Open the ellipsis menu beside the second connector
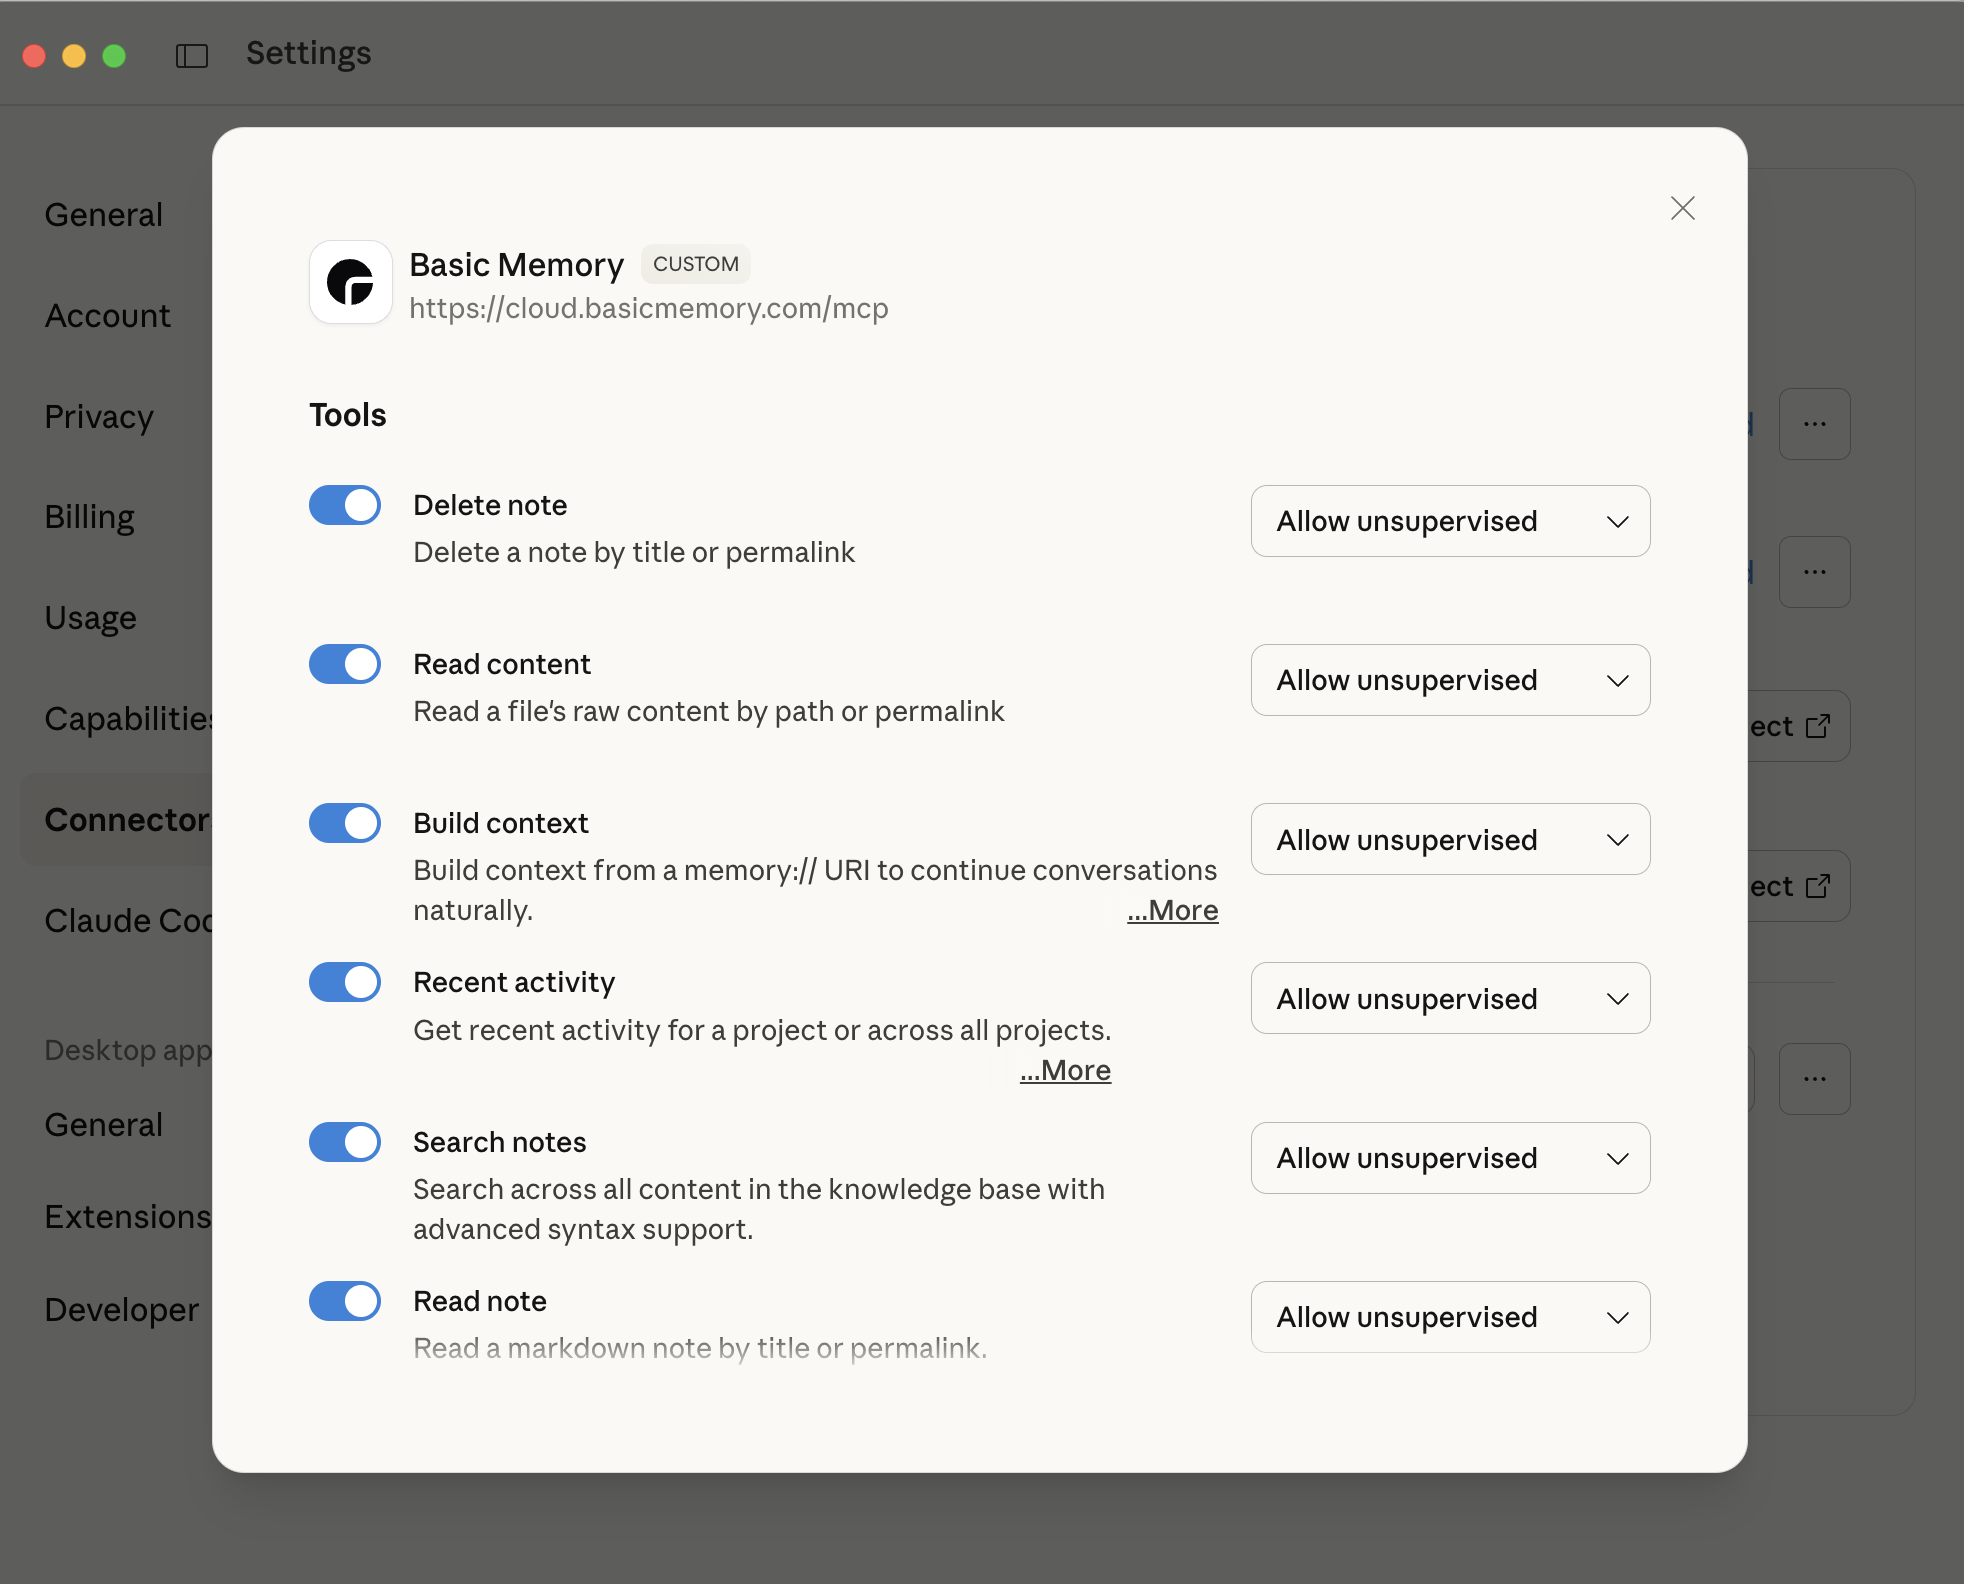 pyautogui.click(x=1815, y=572)
